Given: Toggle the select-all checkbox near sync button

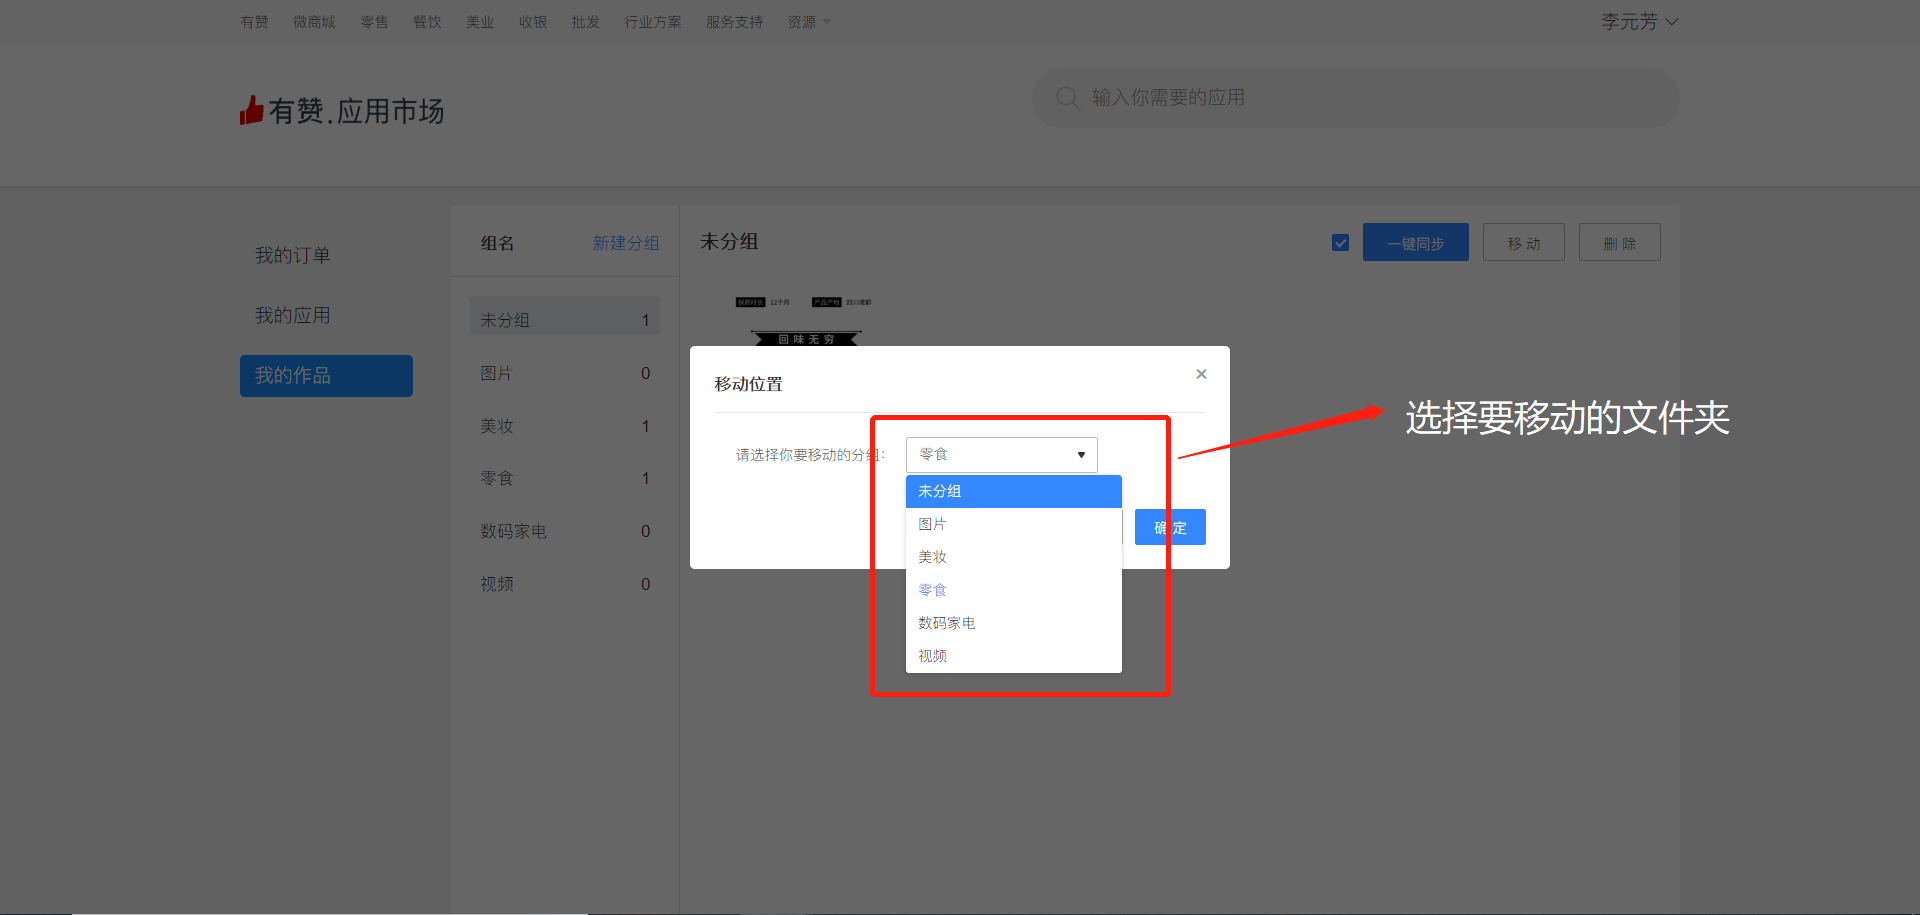Looking at the screenshot, I should [x=1340, y=243].
